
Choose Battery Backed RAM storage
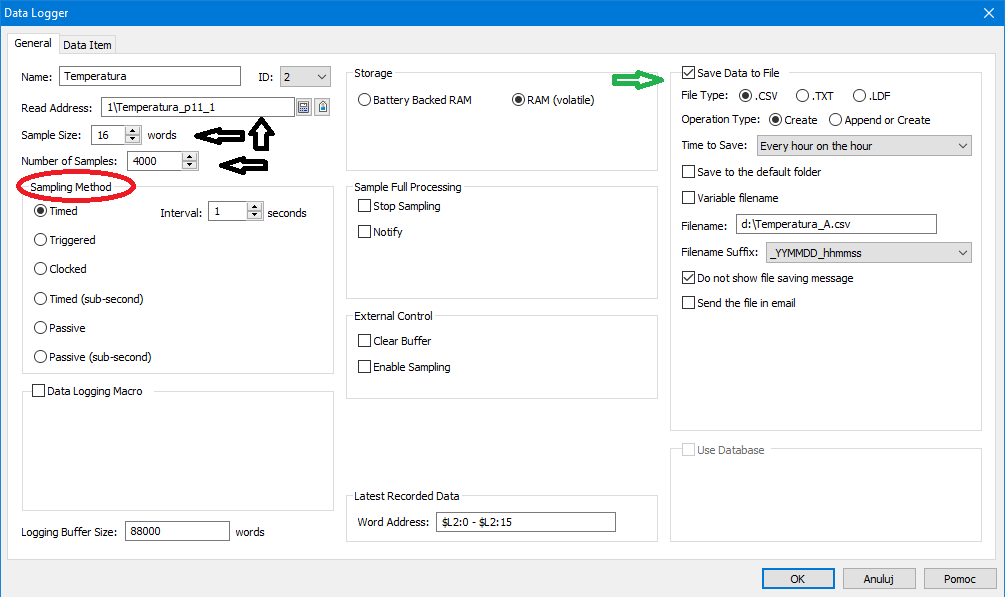click(x=365, y=100)
